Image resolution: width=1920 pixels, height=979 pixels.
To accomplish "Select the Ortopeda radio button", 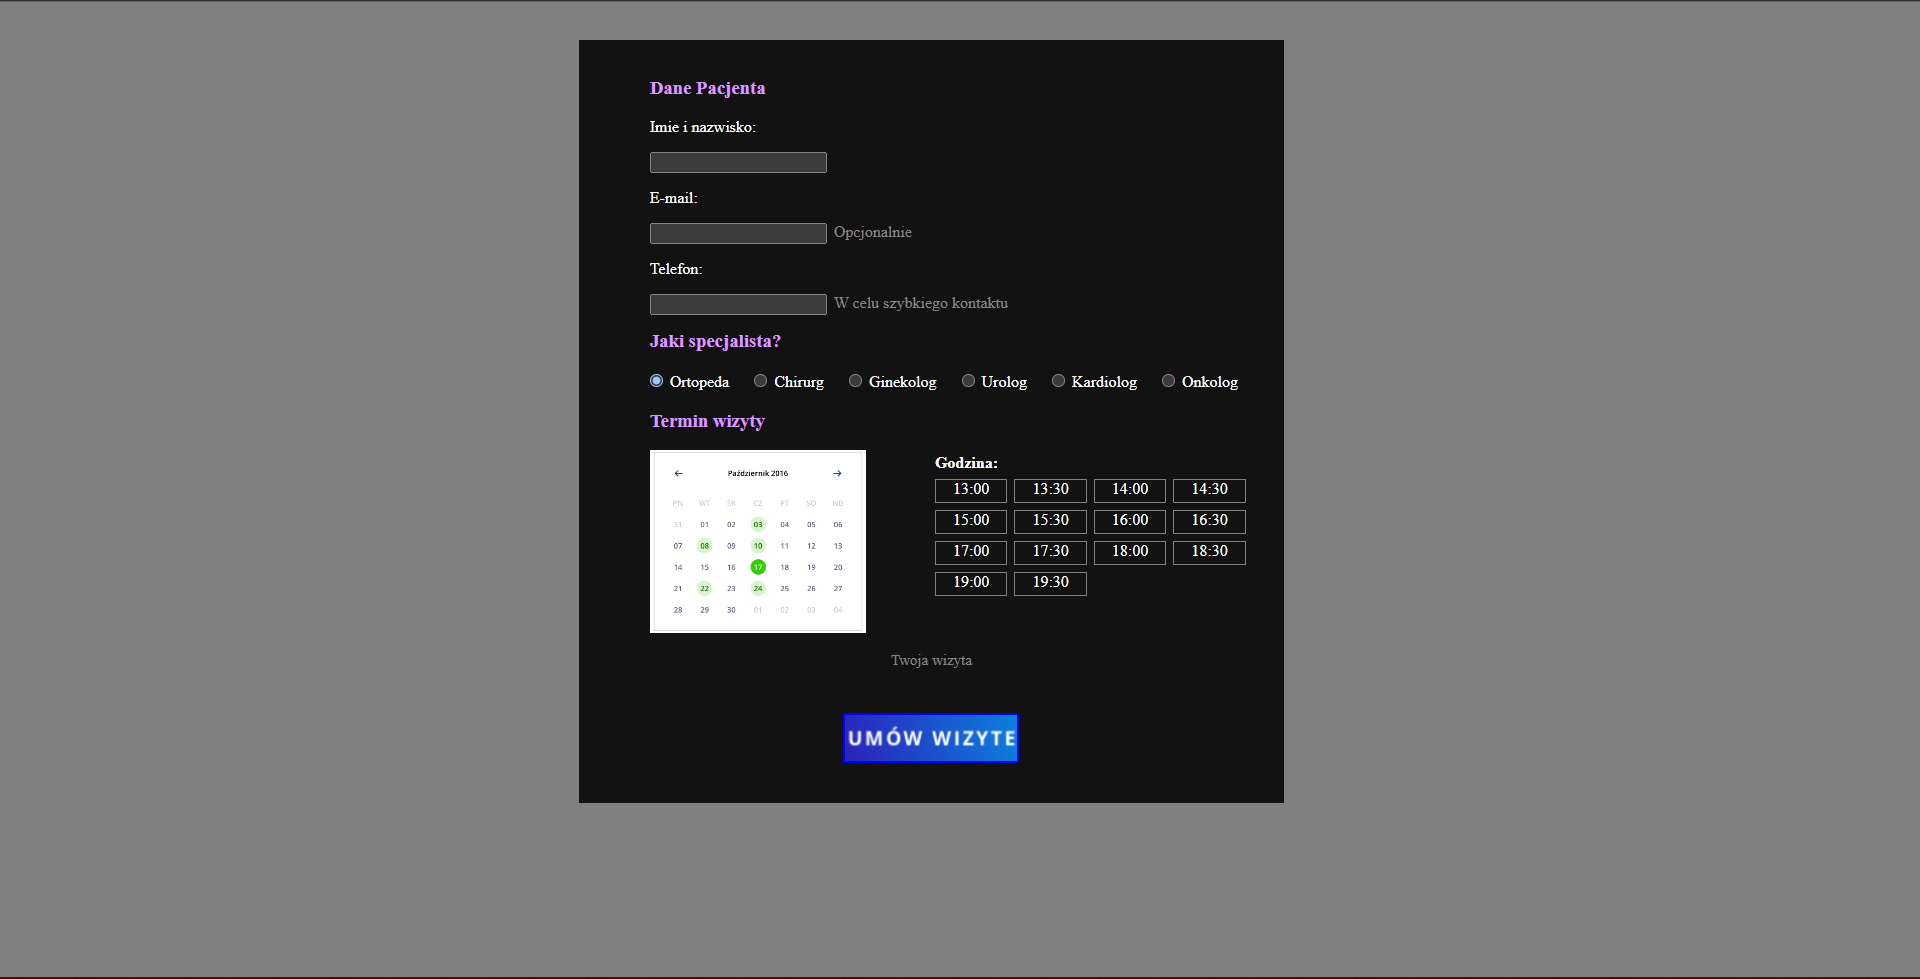I will pos(656,381).
